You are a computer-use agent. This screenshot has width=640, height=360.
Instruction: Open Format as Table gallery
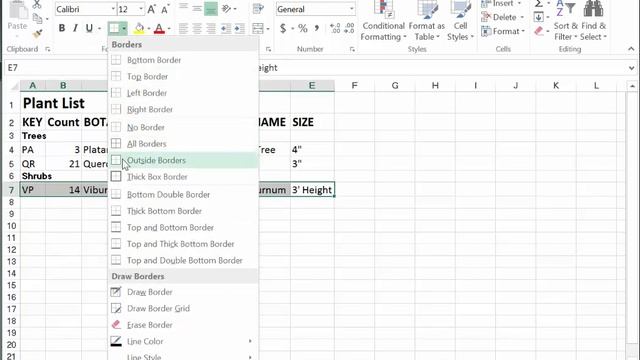coord(427,21)
